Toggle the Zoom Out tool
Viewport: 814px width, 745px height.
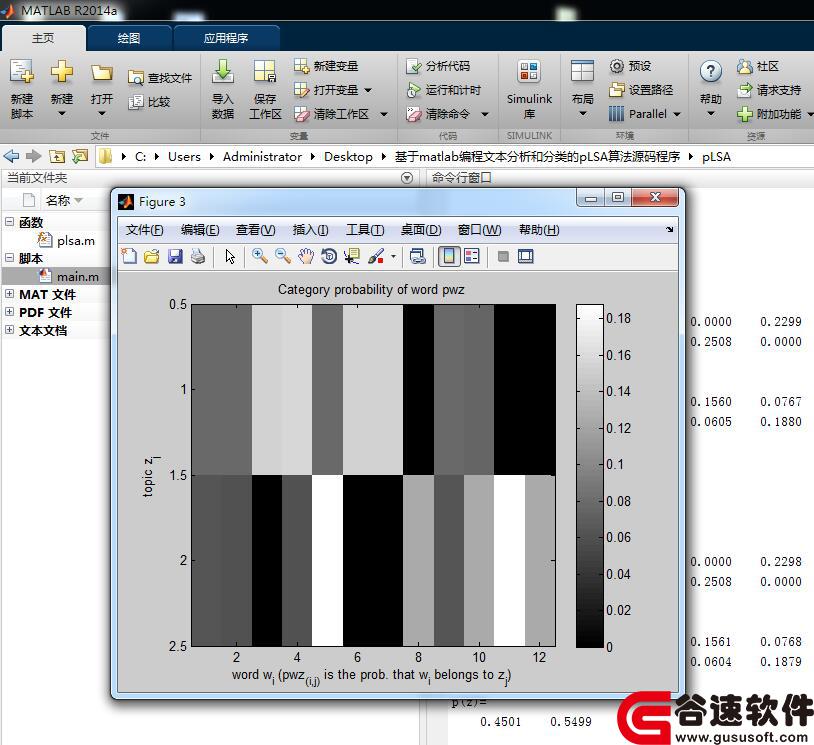click(x=283, y=256)
